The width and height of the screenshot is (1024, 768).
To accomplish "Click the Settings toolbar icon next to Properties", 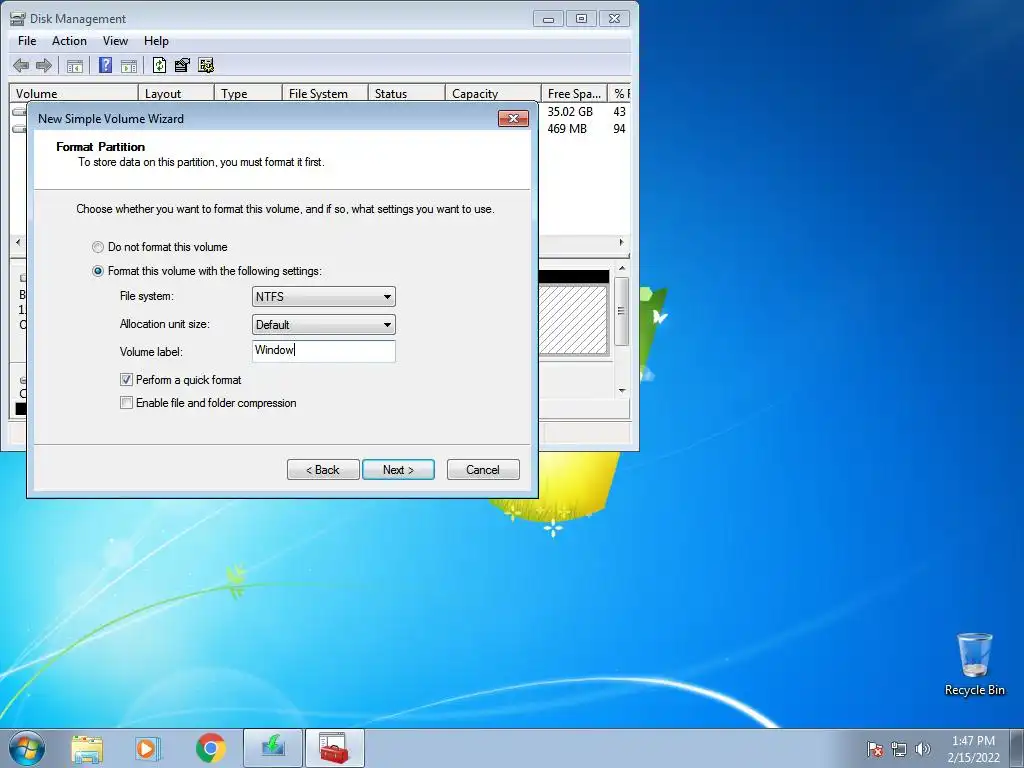I will [206, 65].
